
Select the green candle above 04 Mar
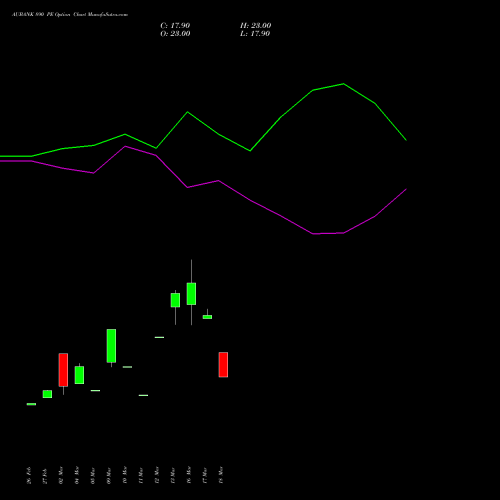point(79,375)
